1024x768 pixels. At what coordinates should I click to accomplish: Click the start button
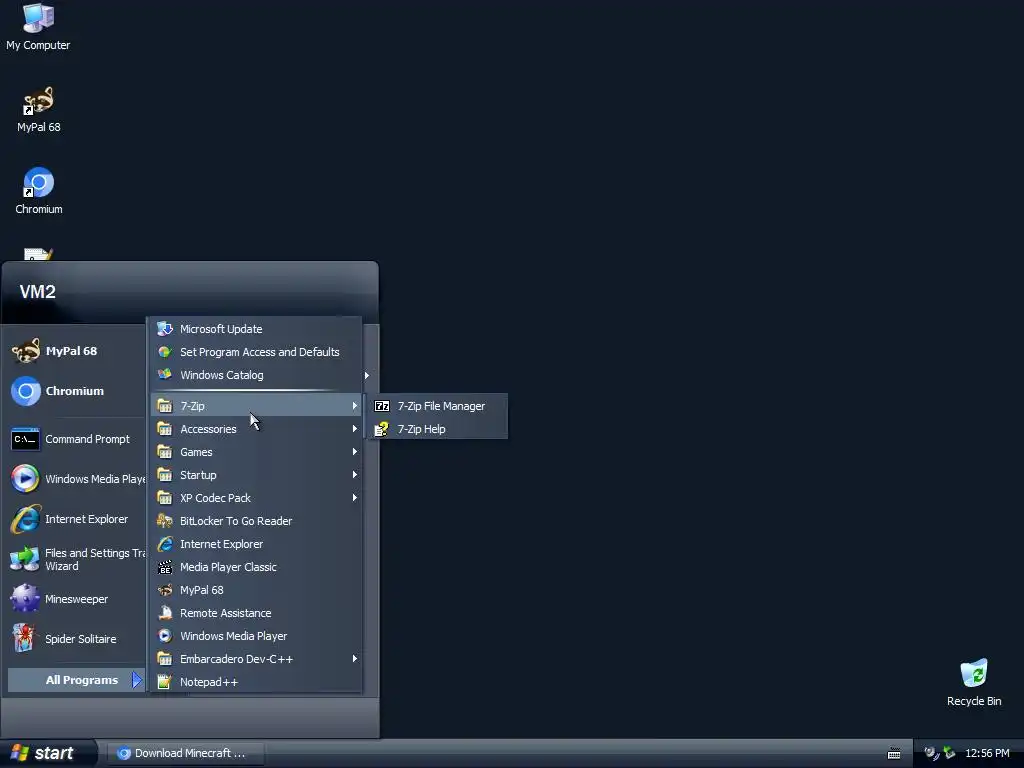[48, 753]
